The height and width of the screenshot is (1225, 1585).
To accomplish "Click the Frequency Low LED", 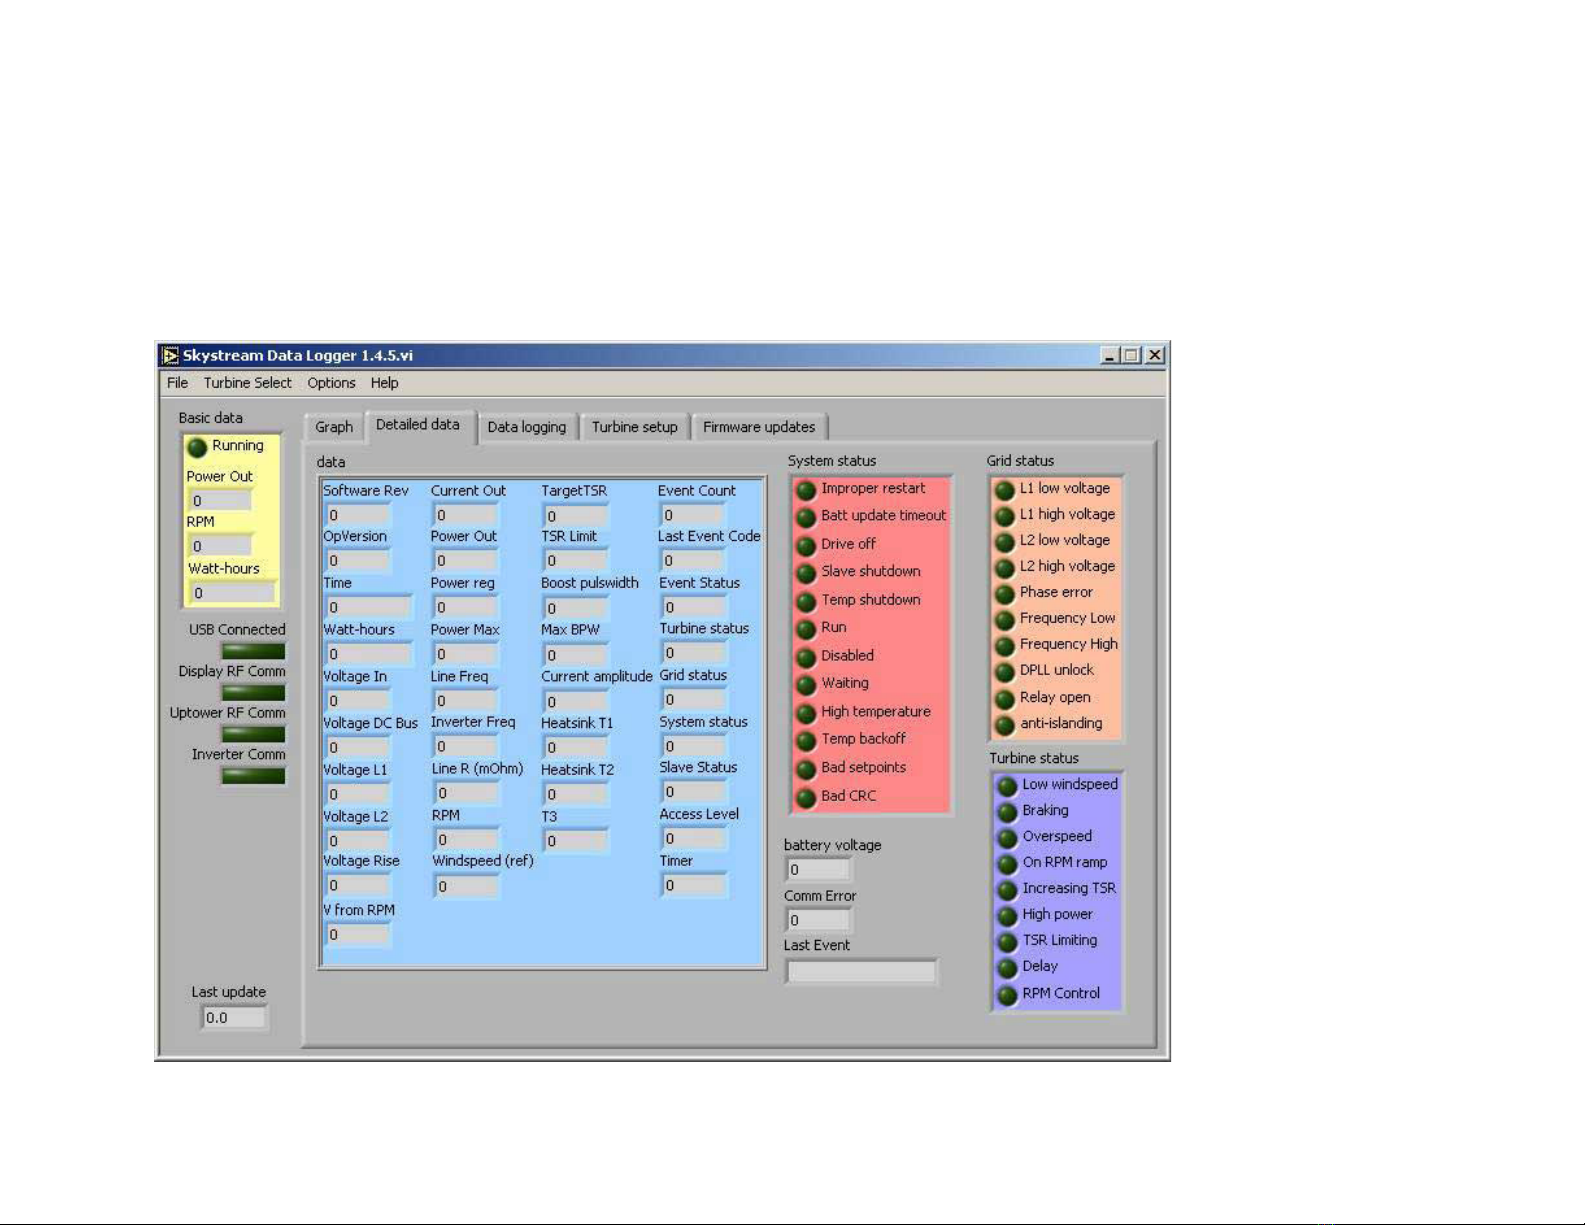I will coord(1004,620).
